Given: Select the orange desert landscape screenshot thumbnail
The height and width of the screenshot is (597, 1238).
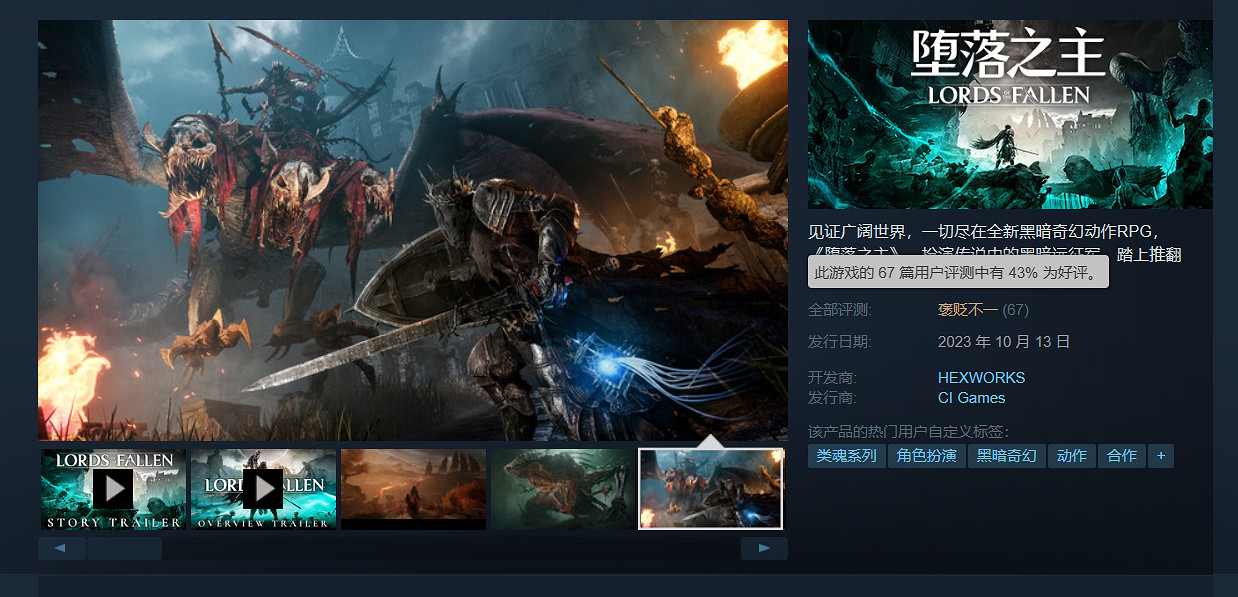Looking at the screenshot, I should point(413,489).
